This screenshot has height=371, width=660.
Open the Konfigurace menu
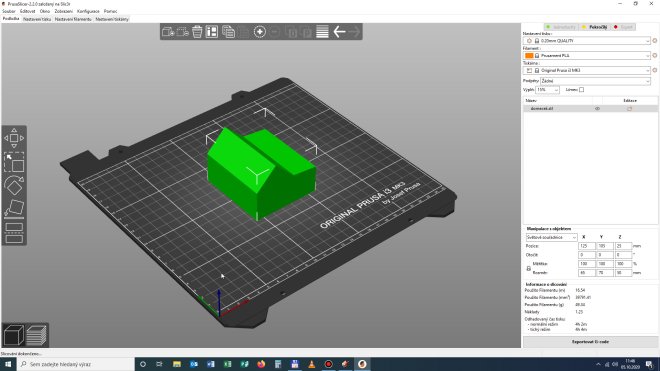[88, 11]
